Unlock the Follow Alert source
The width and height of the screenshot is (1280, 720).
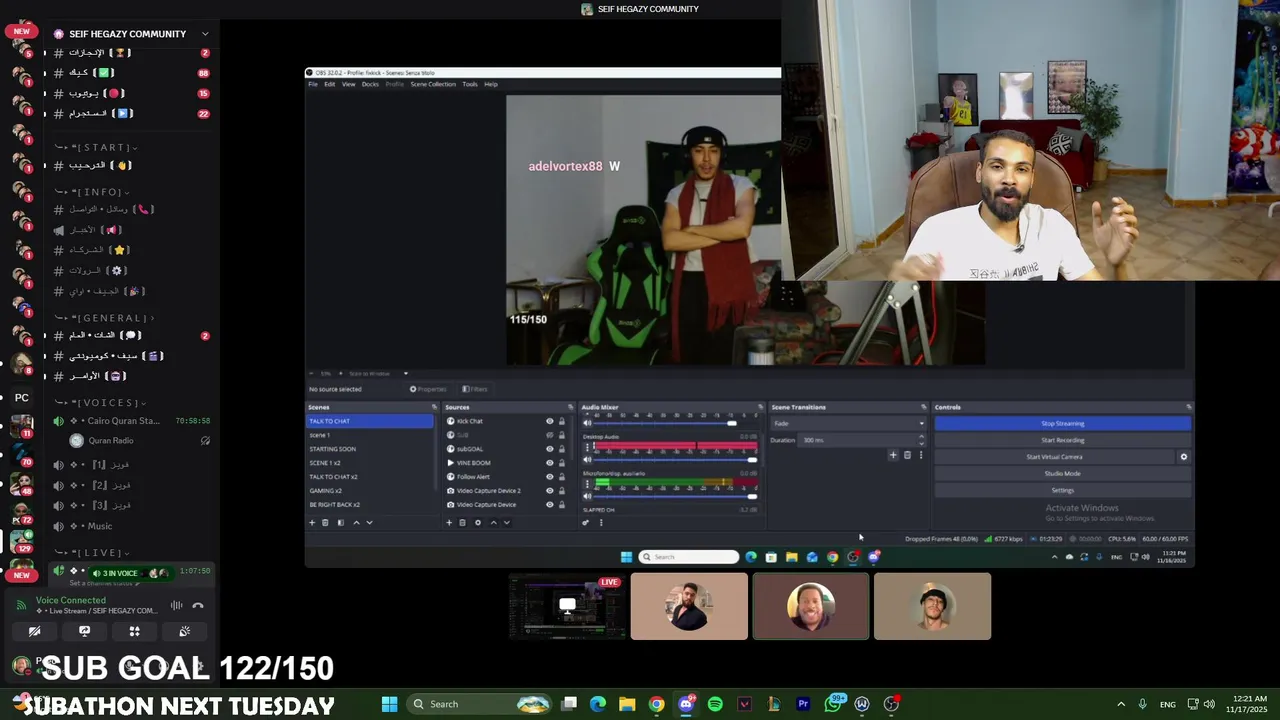click(x=561, y=477)
